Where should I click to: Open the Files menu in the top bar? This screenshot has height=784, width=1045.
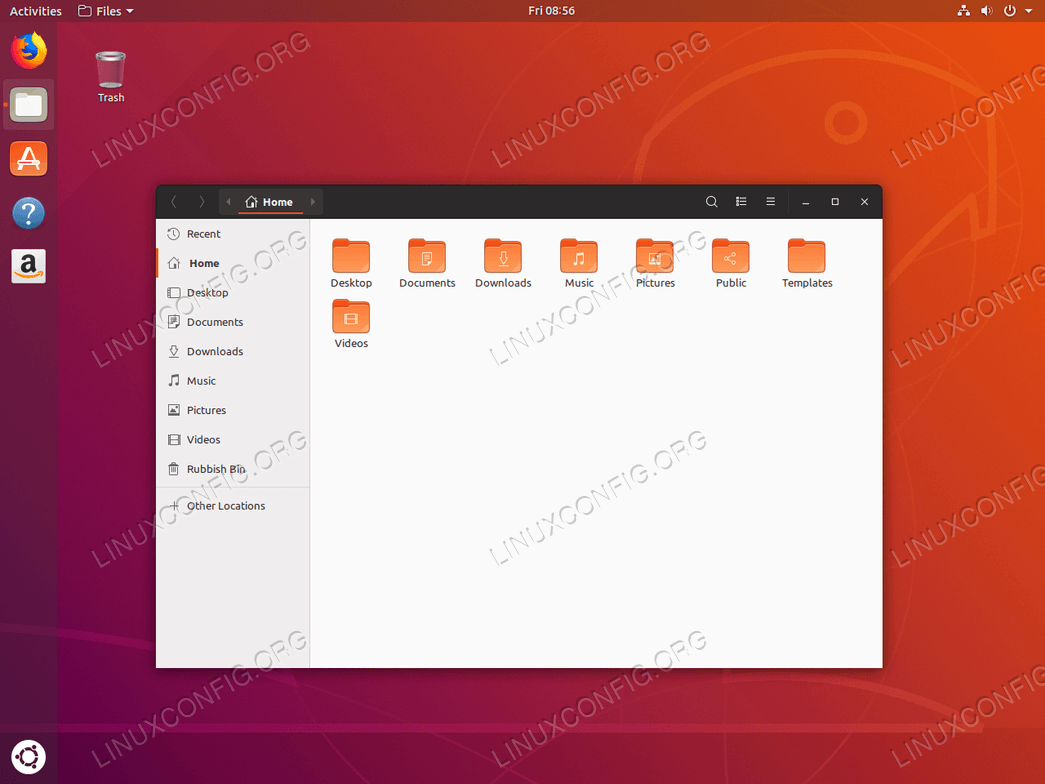click(x=105, y=10)
